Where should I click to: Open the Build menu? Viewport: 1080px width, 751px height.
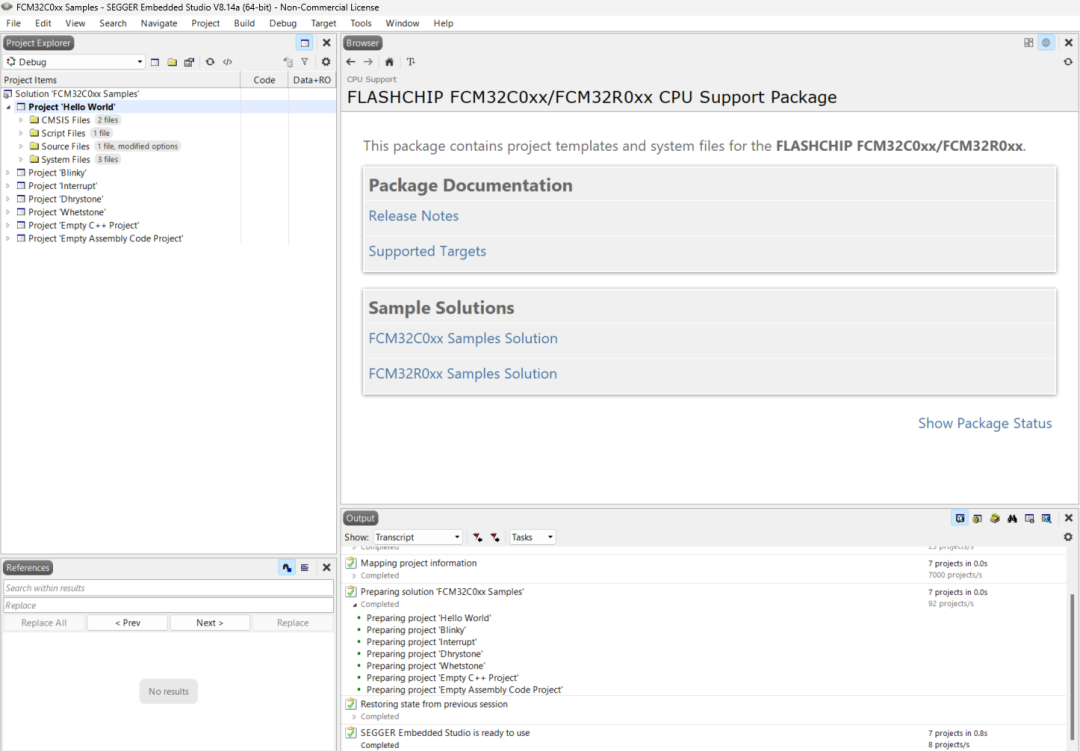click(x=244, y=23)
